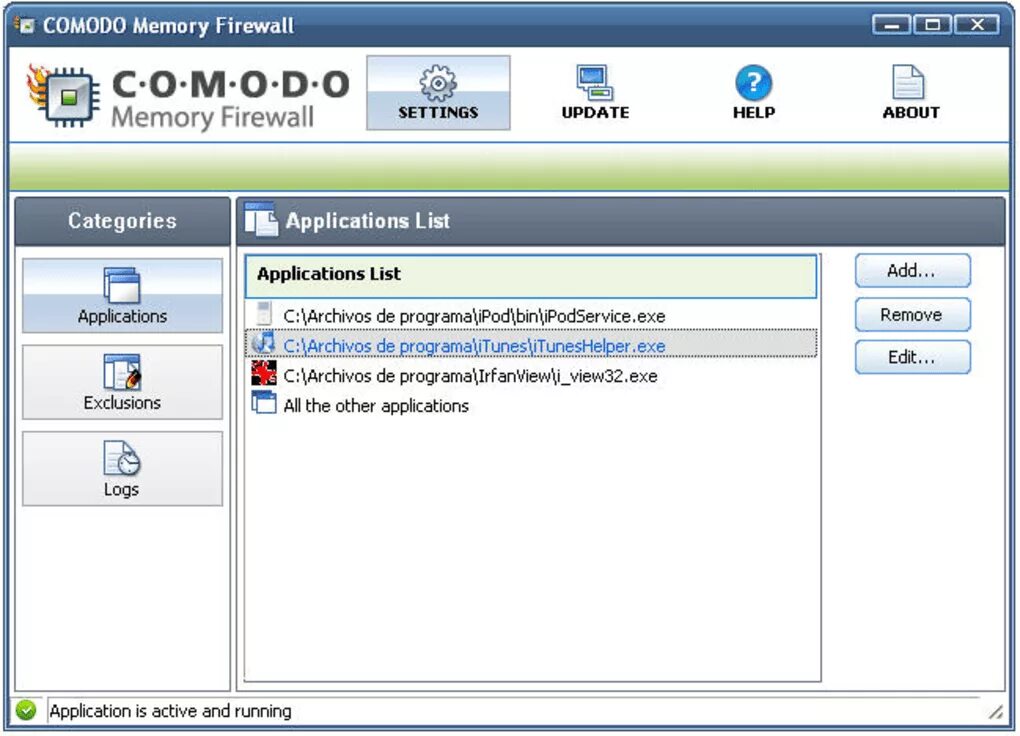
Task: Minimize the COMODO Memory Firewall window
Action: 891,25
